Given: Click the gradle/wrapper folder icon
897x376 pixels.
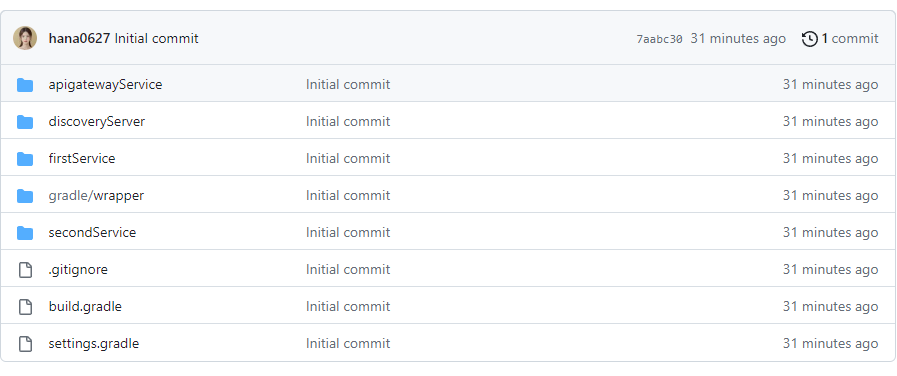Looking at the screenshot, I should pos(25,196).
